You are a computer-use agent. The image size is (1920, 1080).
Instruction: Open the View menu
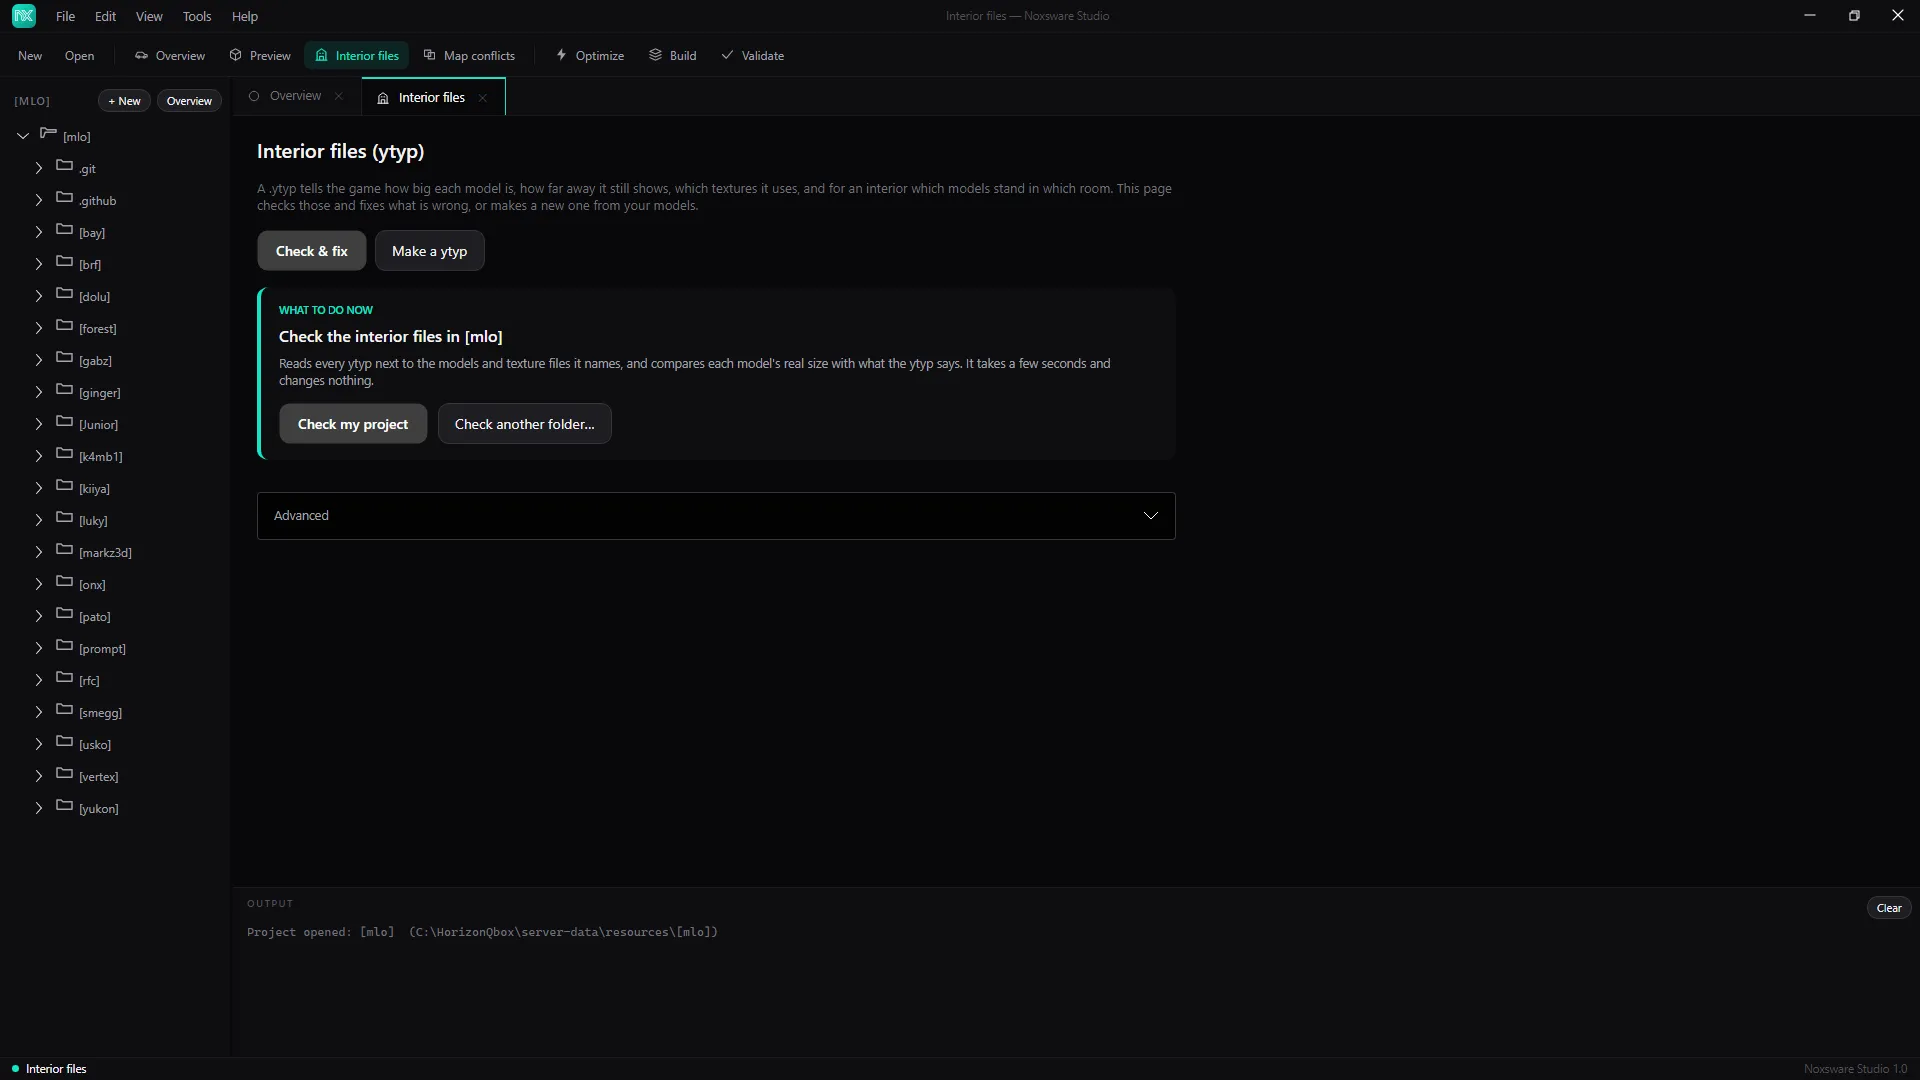(x=149, y=16)
